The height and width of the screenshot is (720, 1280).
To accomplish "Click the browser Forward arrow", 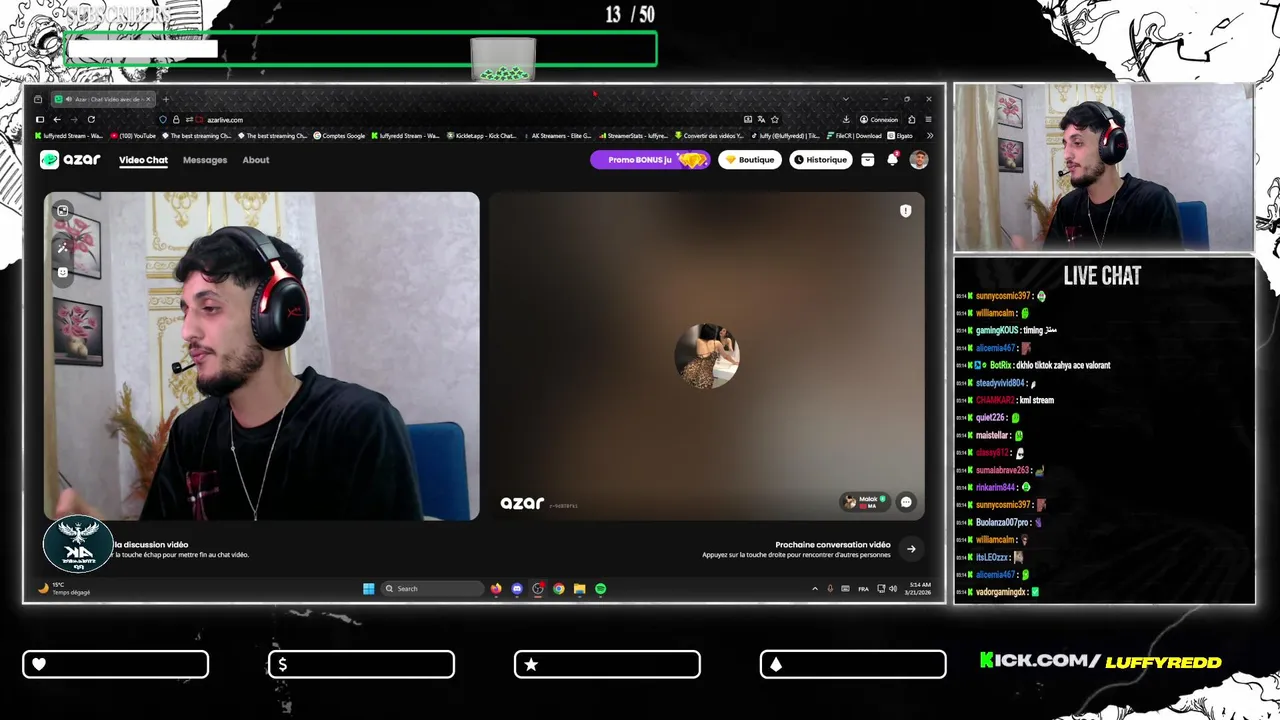I will [74, 119].
